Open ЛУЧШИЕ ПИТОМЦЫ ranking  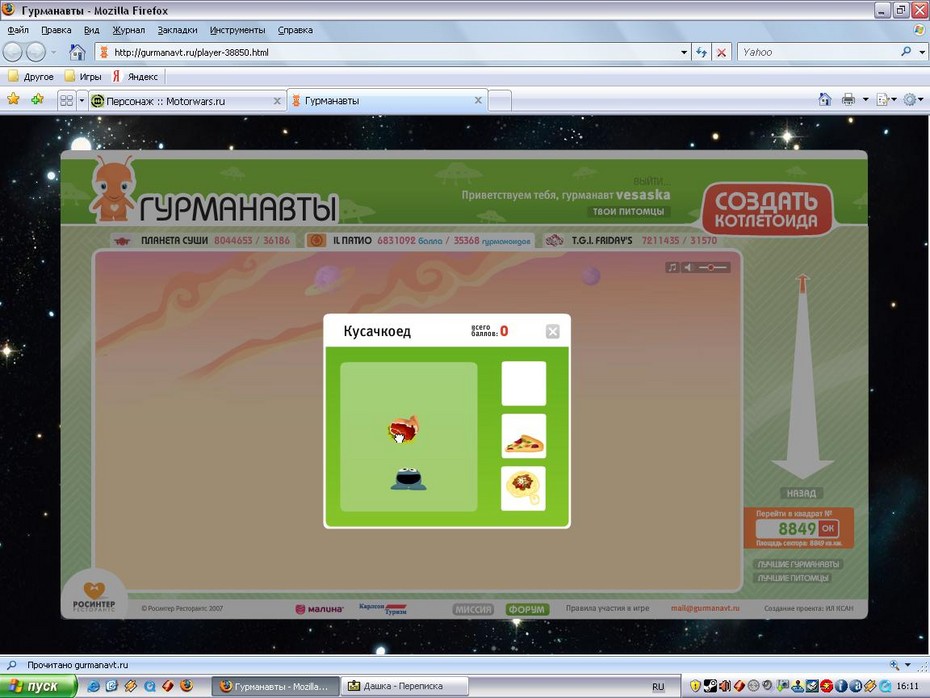[x=793, y=578]
